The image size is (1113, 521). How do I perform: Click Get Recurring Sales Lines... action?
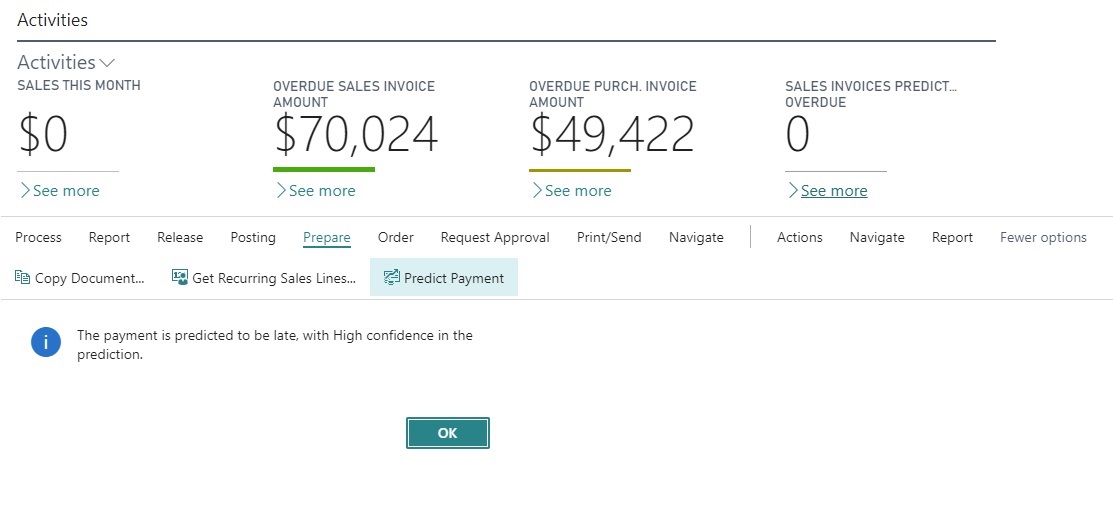click(x=264, y=278)
